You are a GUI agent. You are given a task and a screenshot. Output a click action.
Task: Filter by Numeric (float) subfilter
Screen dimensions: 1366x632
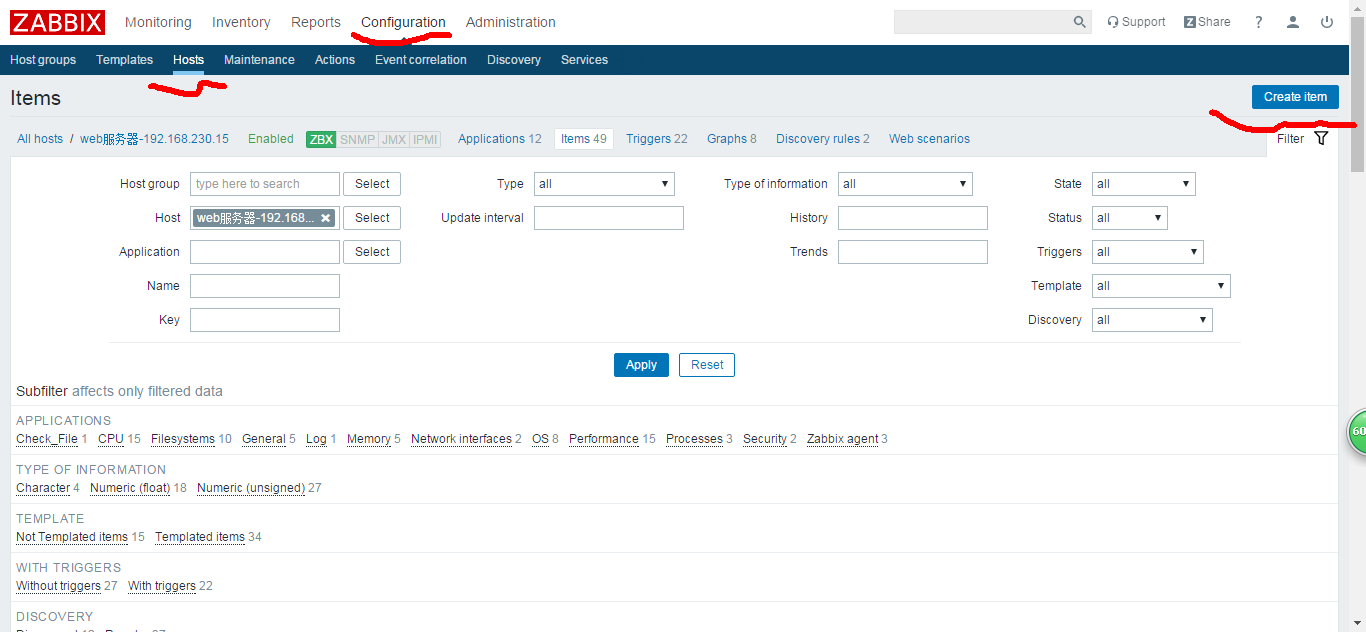coord(130,488)
